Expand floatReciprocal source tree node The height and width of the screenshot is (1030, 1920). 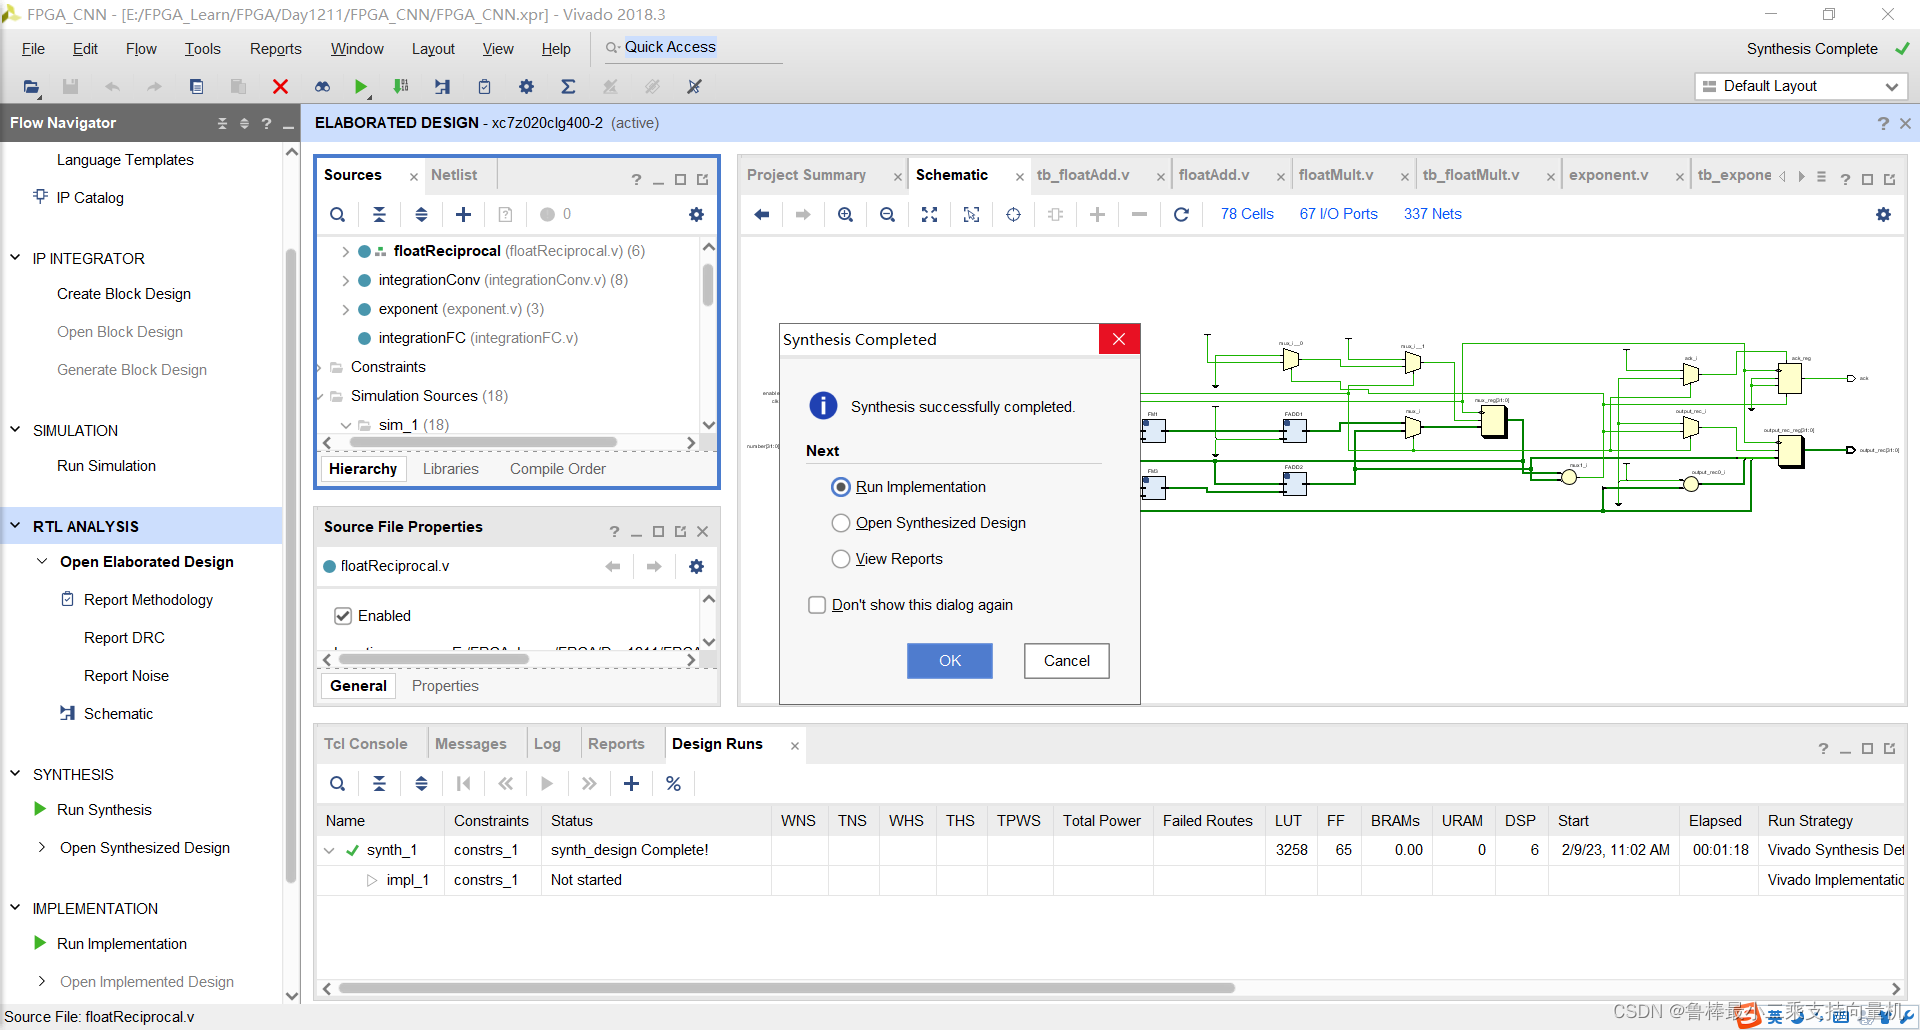tap(345, 251)
